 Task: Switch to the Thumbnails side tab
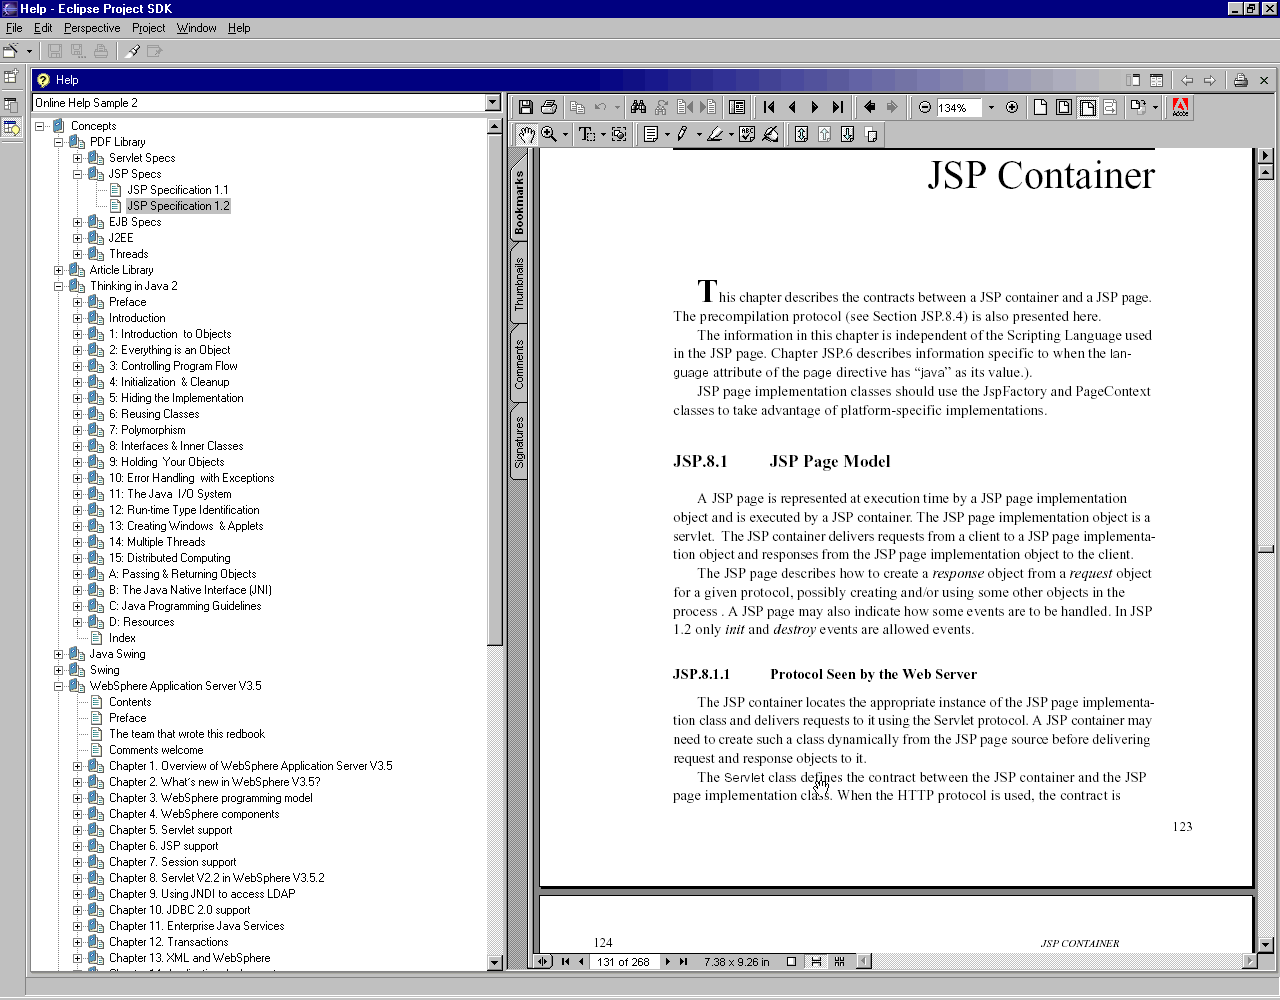coord(519,285)
